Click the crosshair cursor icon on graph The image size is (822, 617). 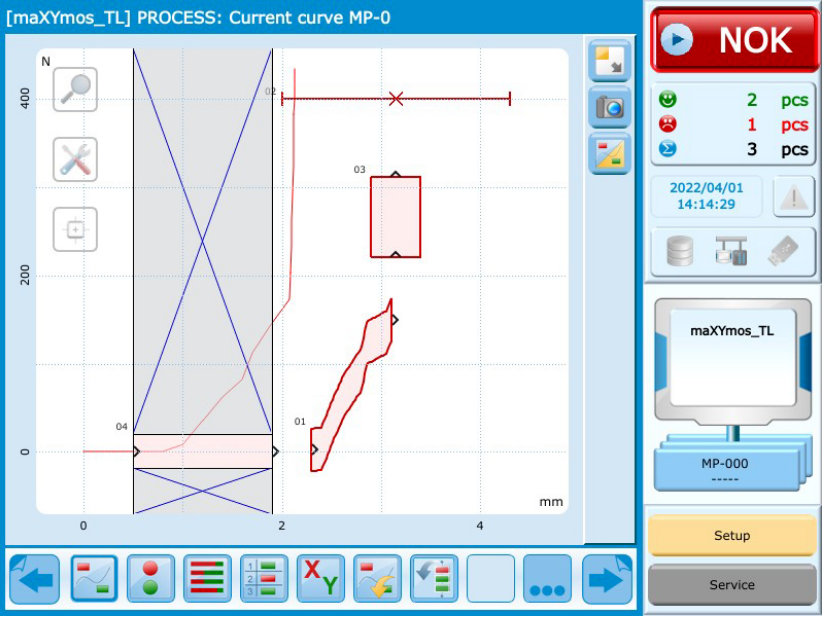coord(75,230)
